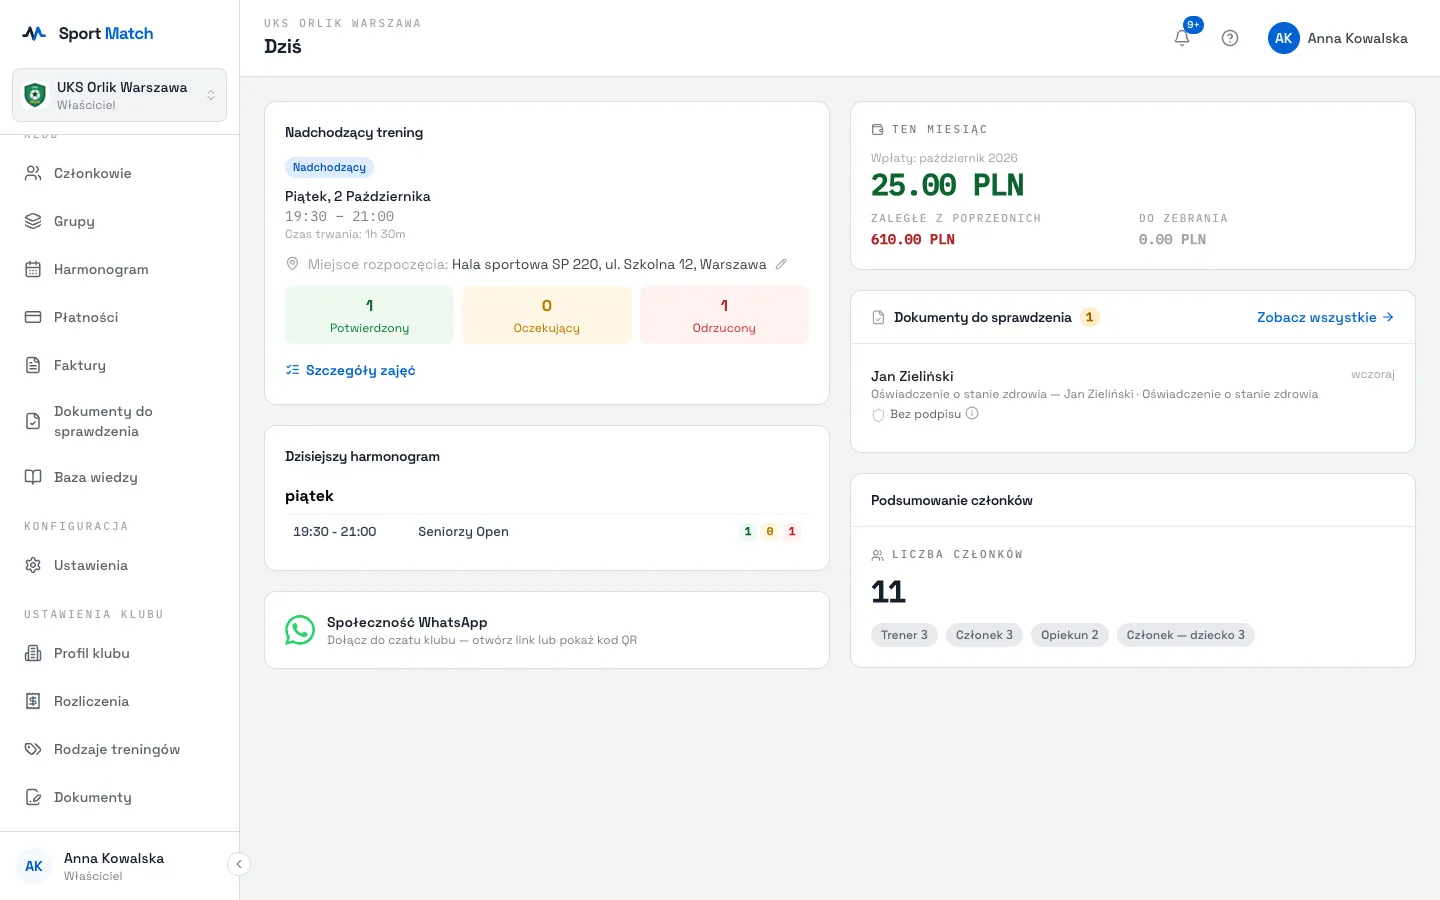Screen dimensions: 1440x900
Task: Click the help question mark icon
Action: 1230,38
